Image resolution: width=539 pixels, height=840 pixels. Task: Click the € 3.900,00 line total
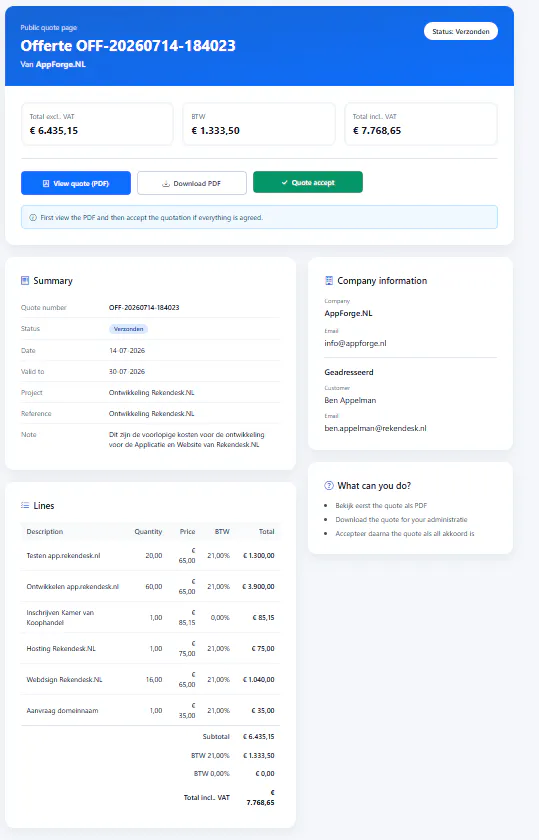click(x=258, y=587)
